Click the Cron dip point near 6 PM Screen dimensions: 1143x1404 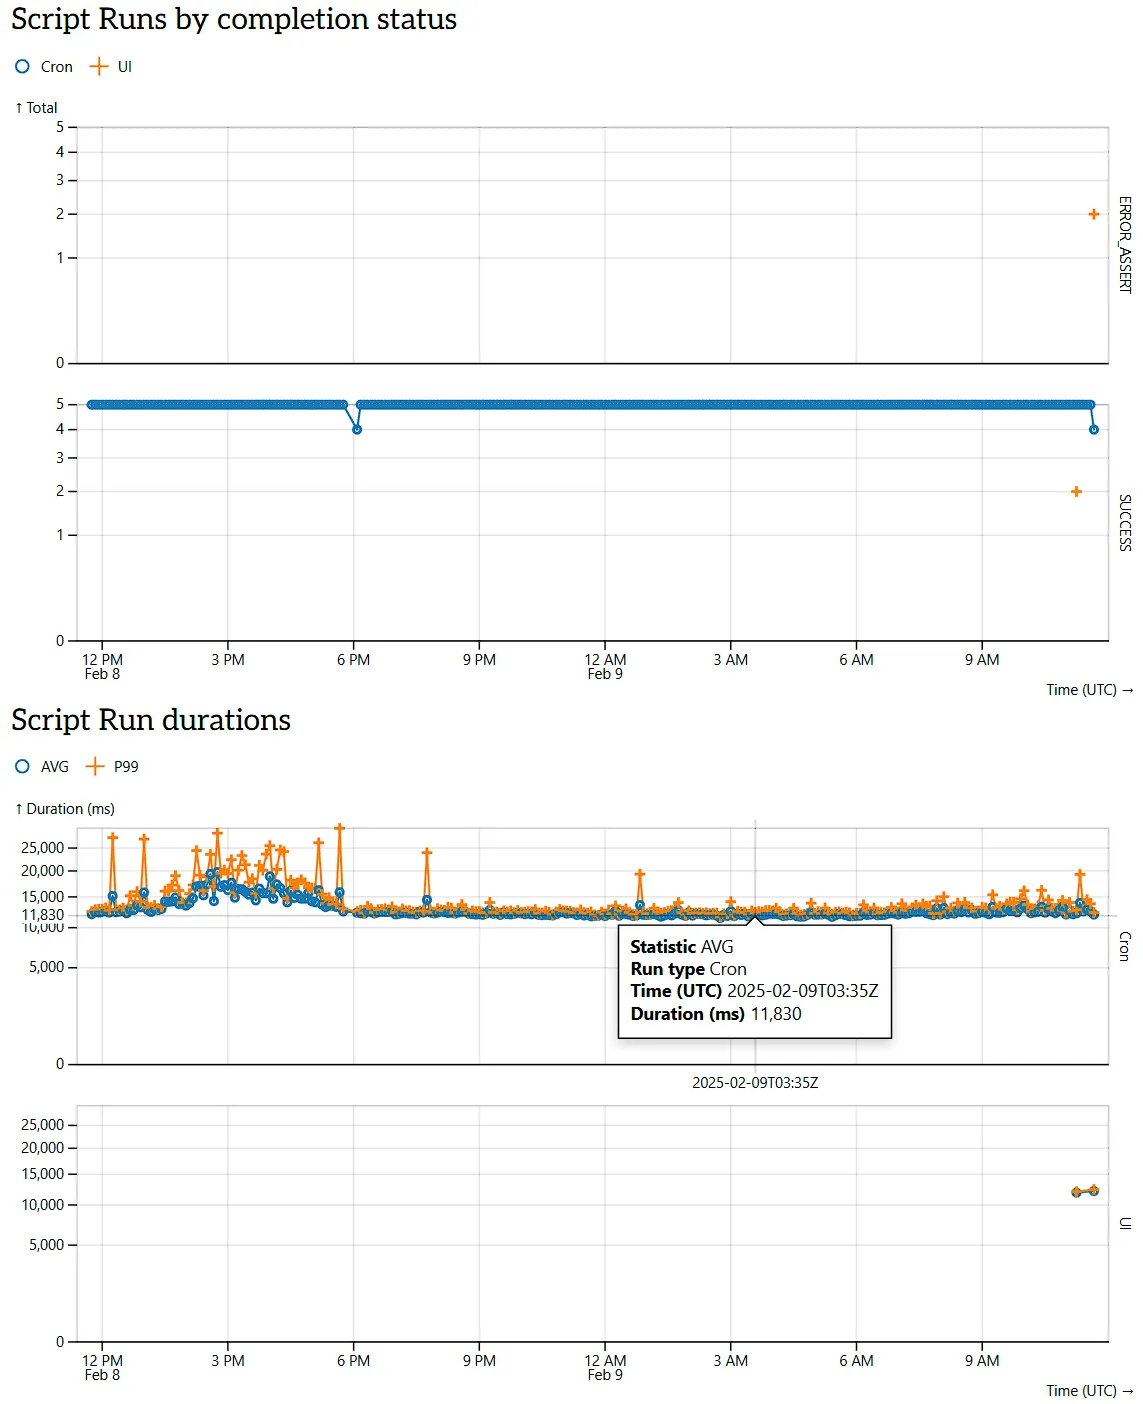[x=357, y=430]
